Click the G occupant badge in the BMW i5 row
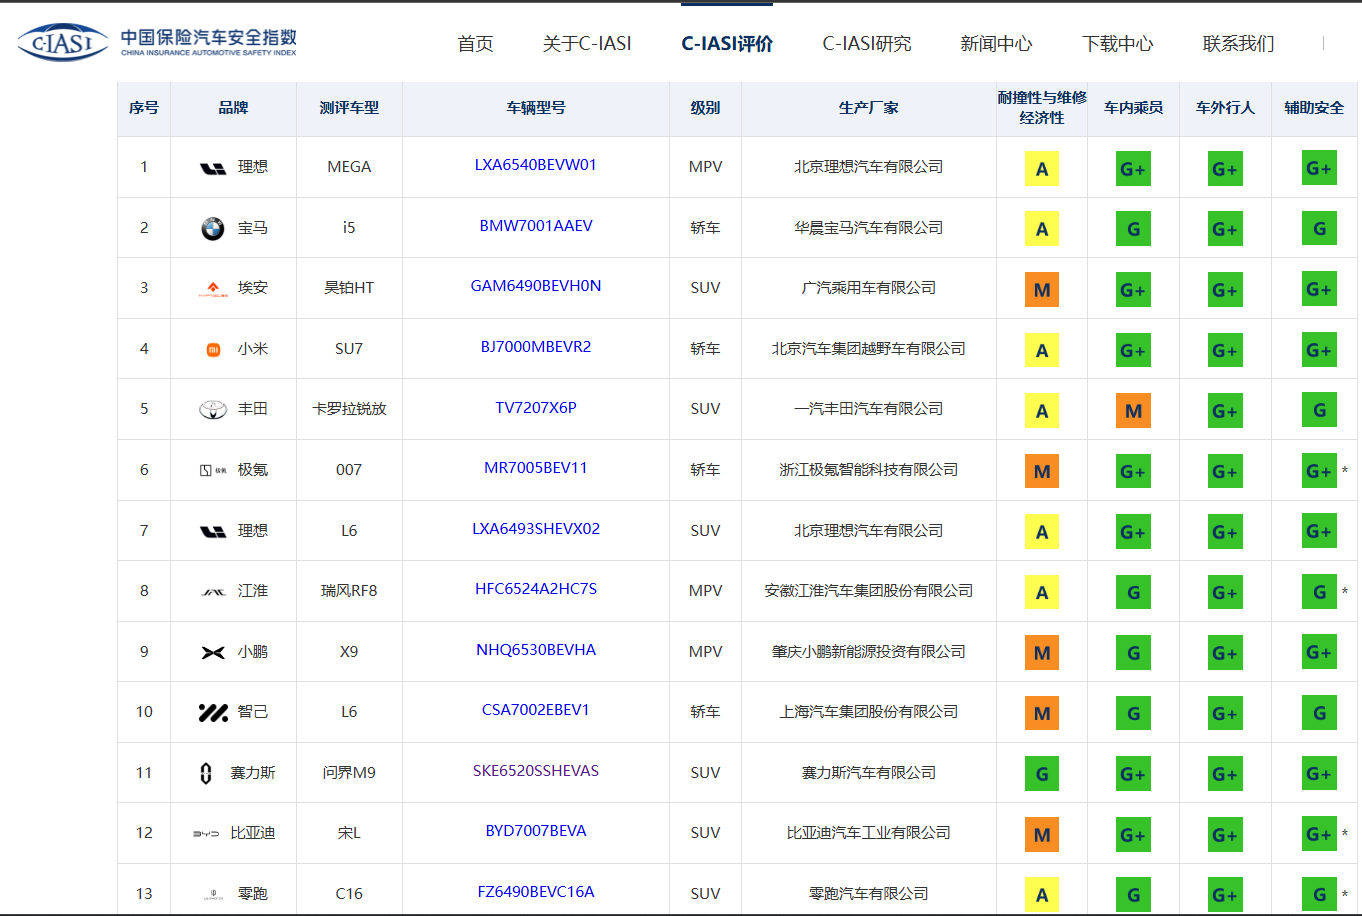 pos(1133,229)
